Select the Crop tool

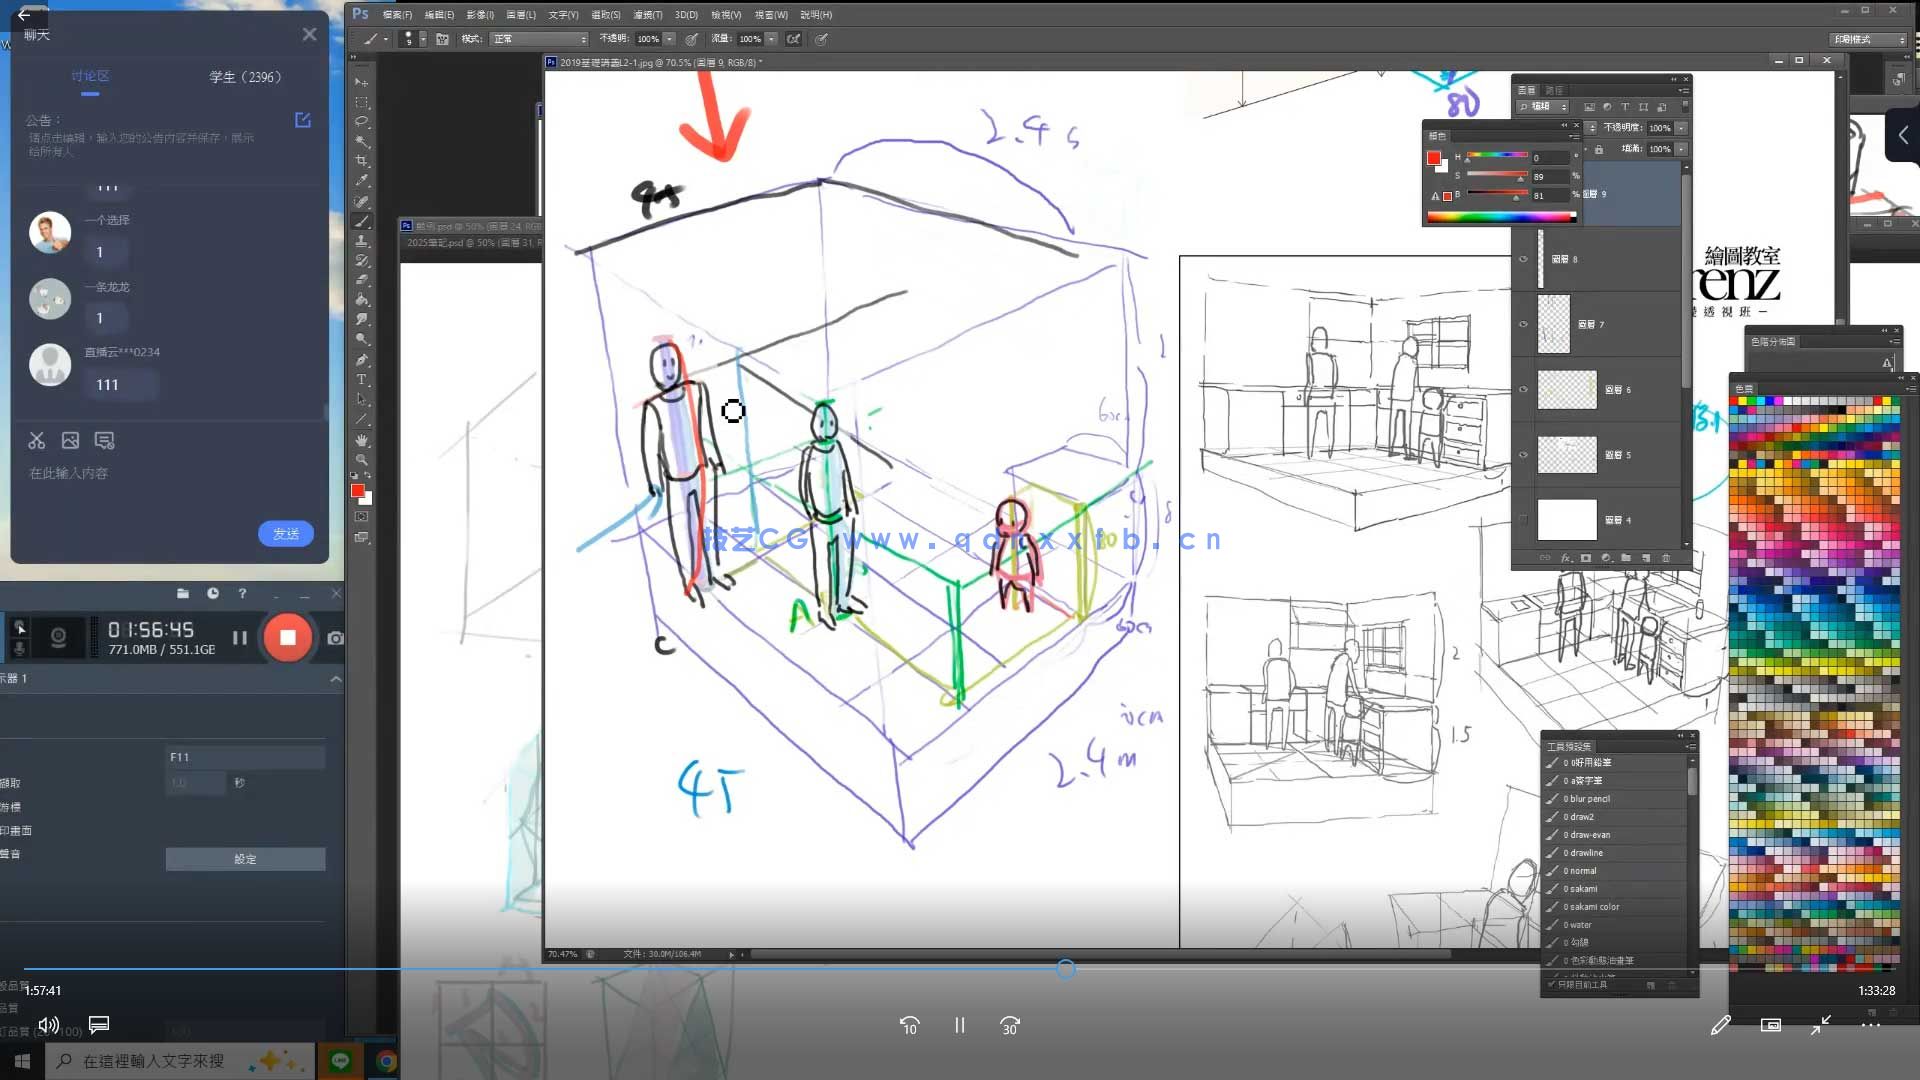pos(361,160)
